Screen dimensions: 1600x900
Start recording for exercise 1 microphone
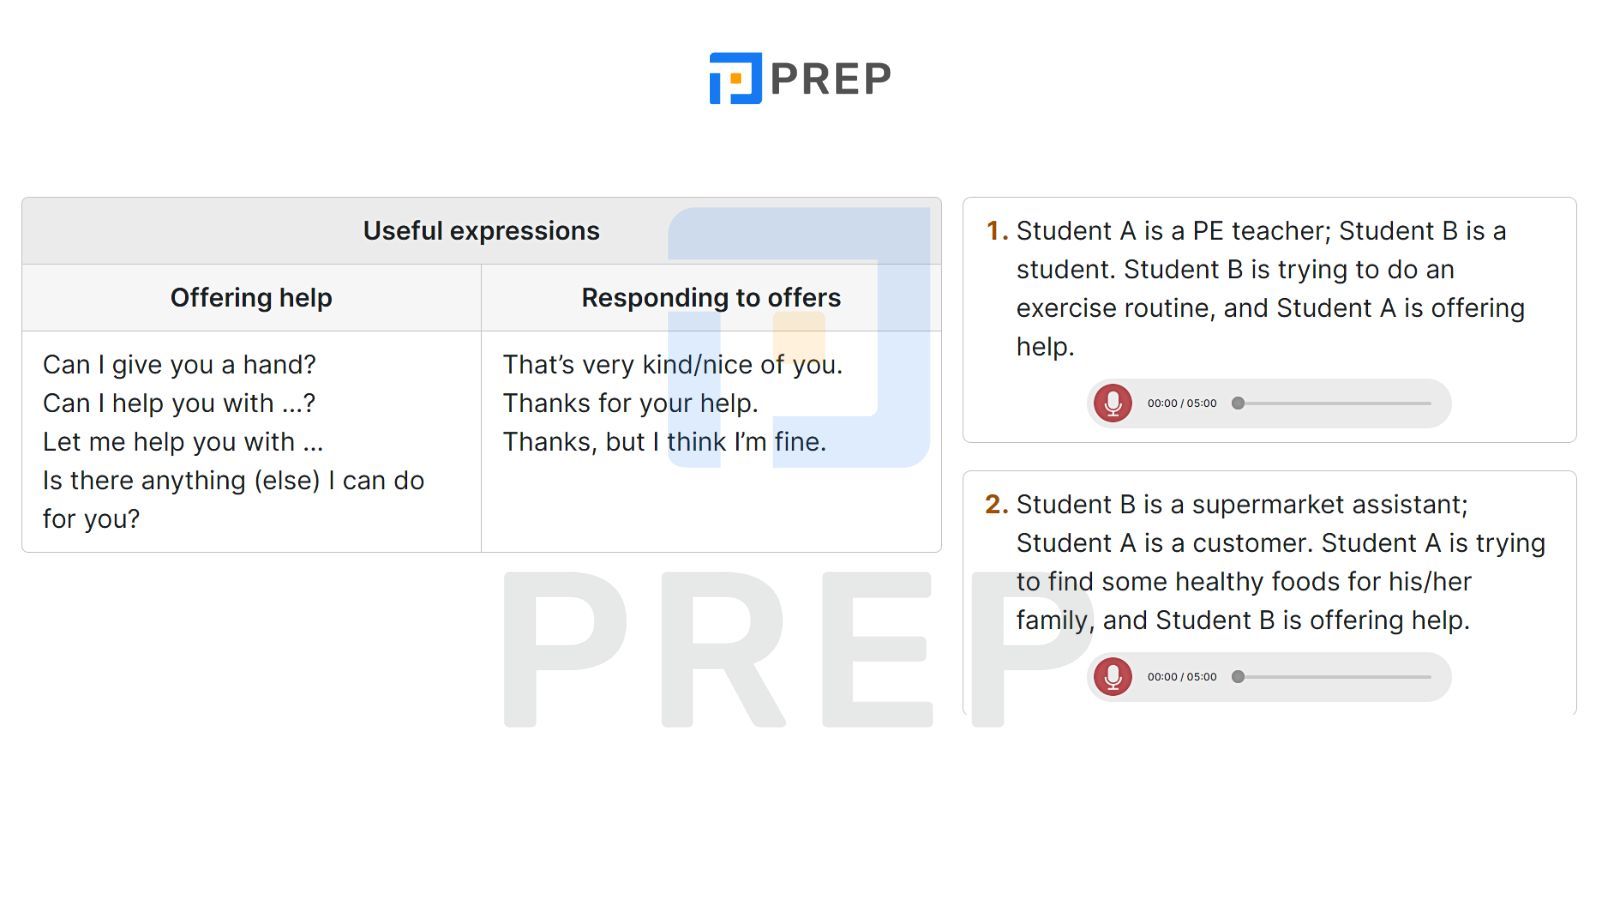point(1112,403)
